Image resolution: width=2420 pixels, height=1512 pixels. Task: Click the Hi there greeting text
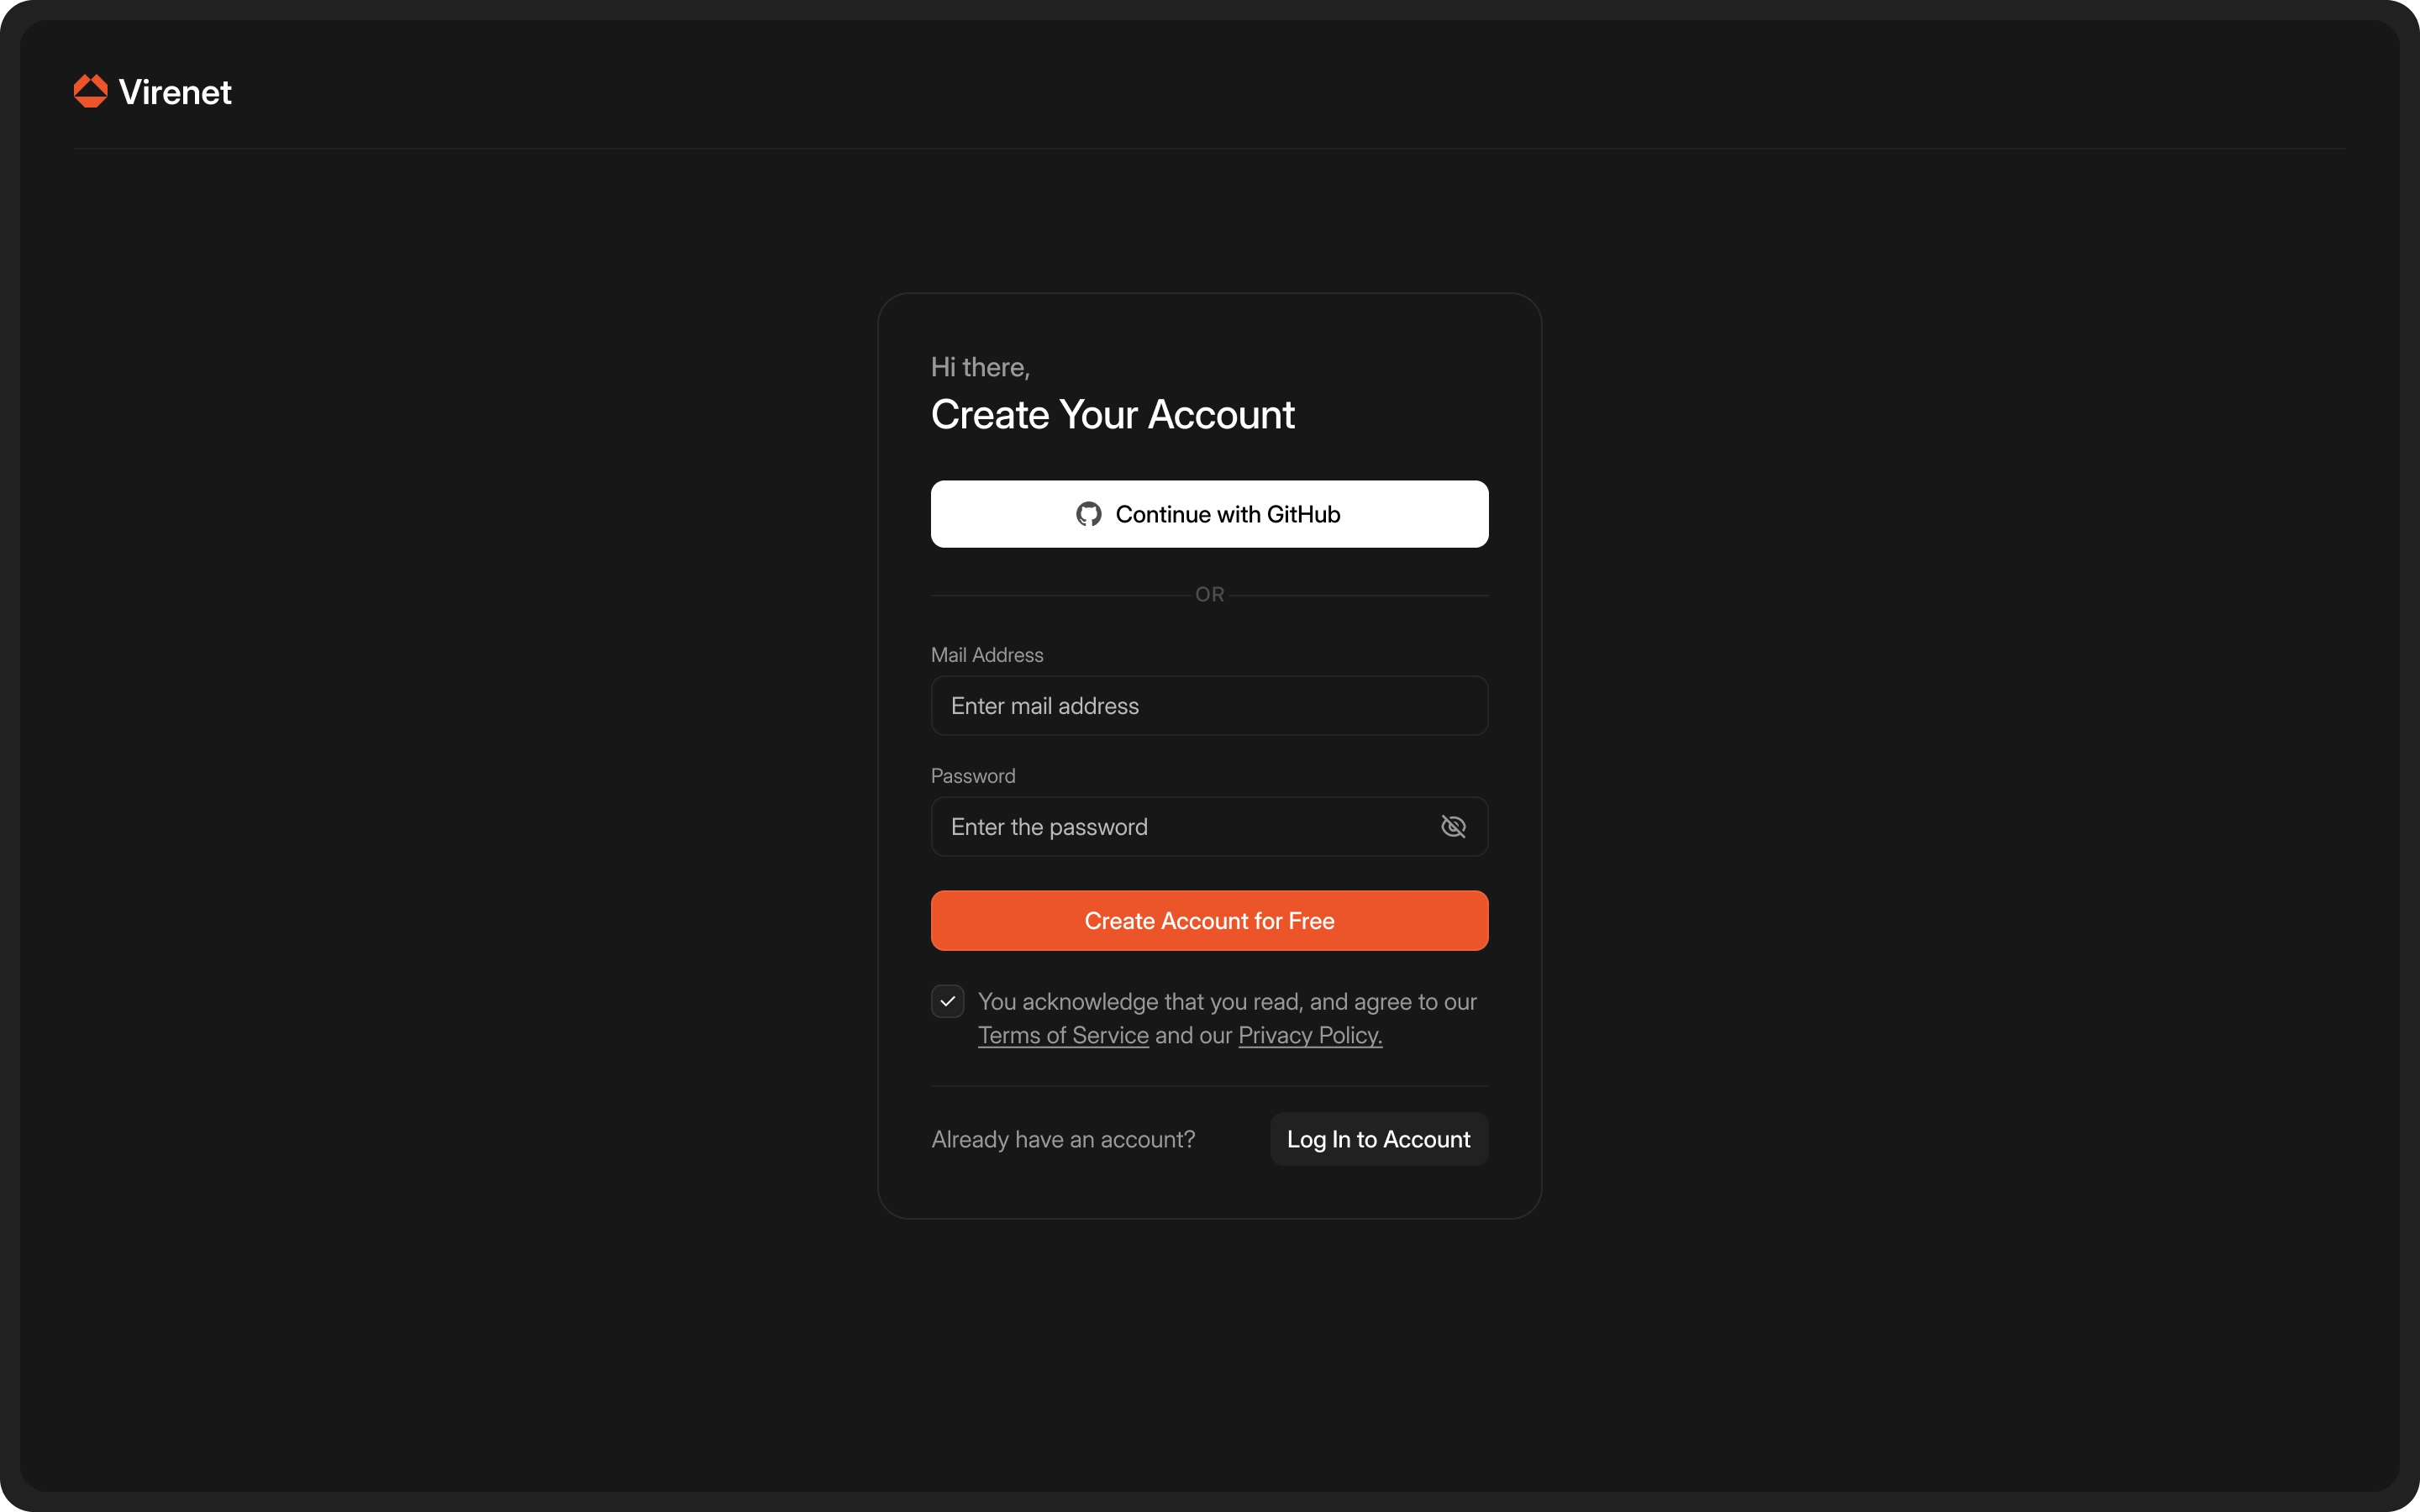(979, 367)
